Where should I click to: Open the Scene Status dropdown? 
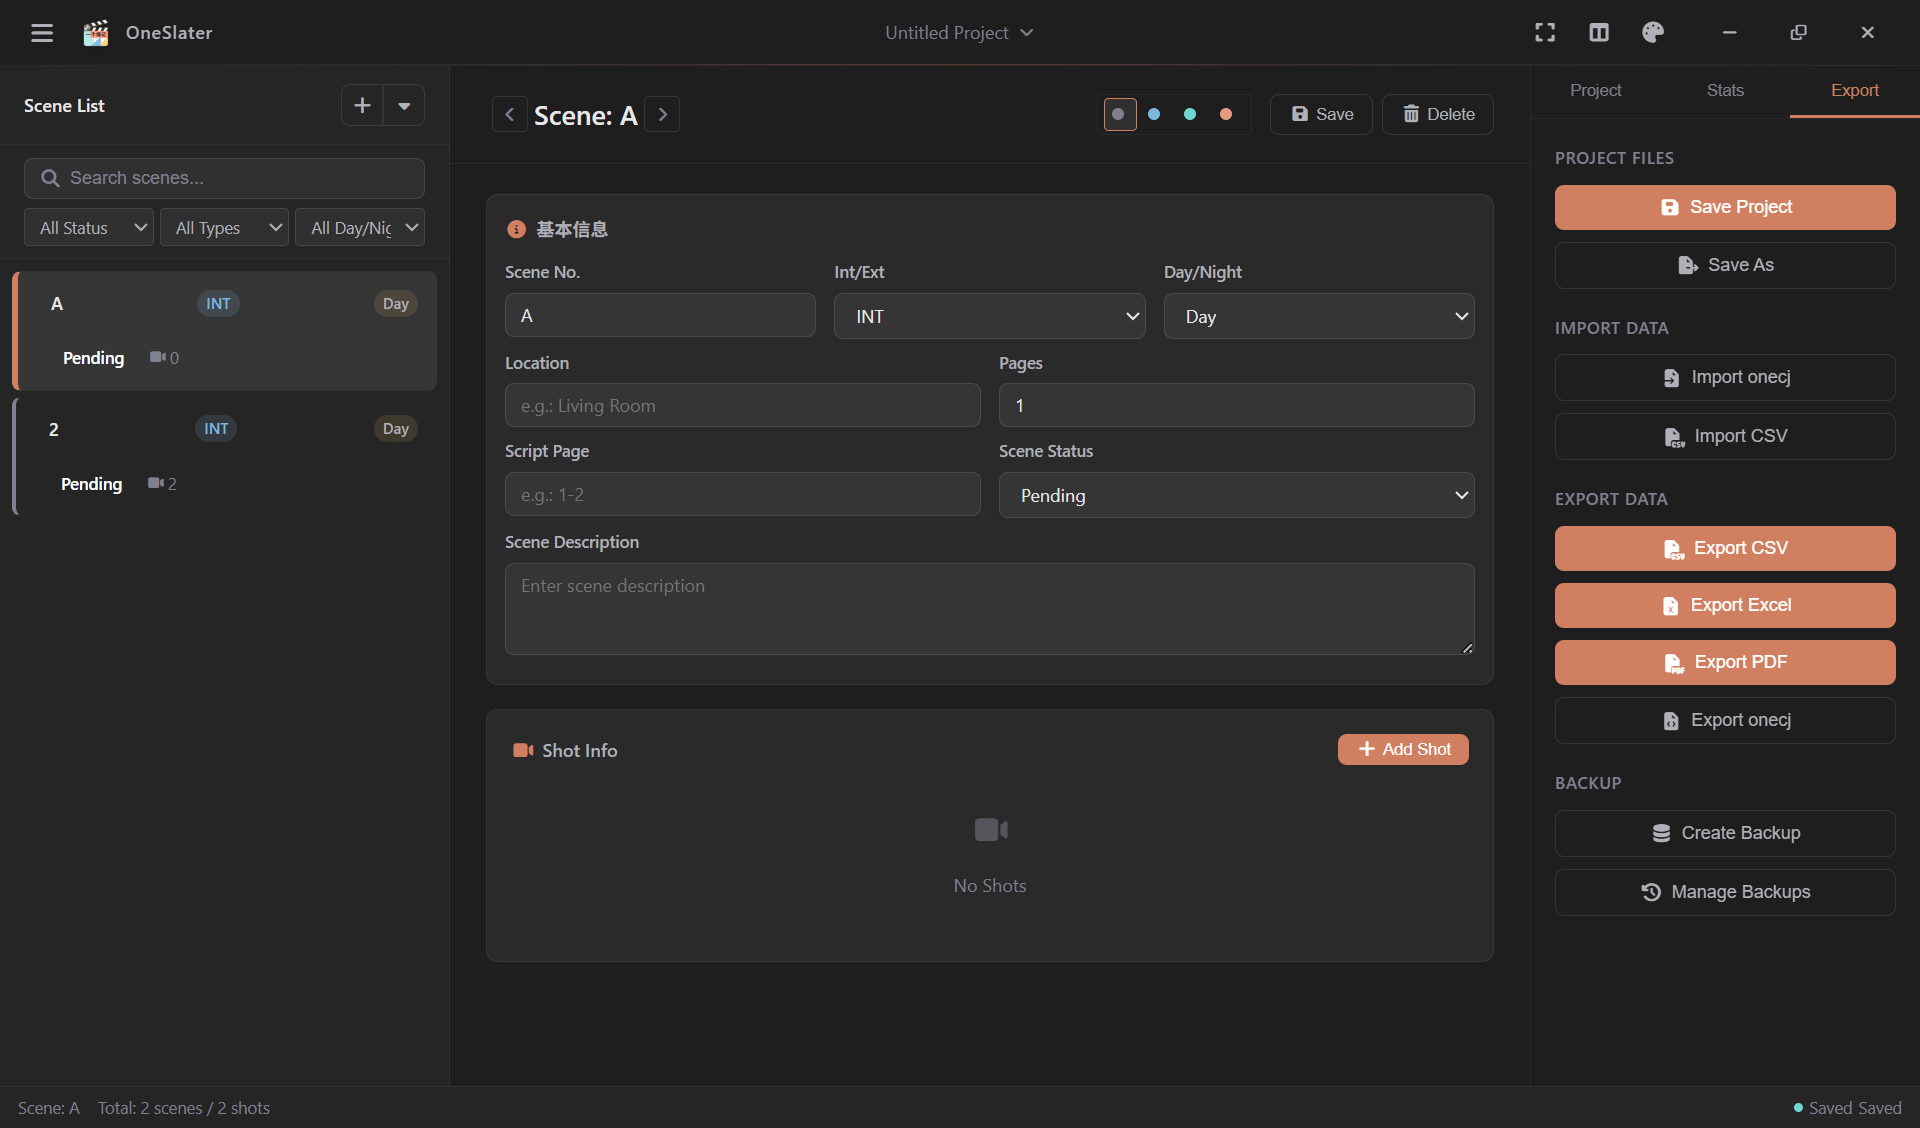click(1236, 495)
